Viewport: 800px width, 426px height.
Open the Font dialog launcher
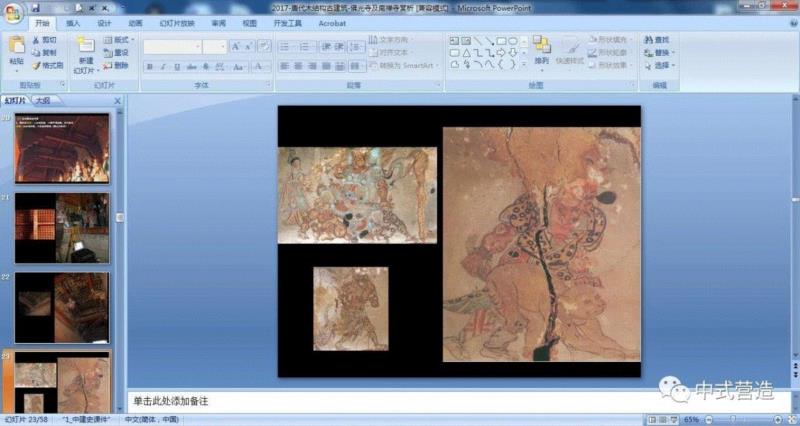tap(268, 84)
